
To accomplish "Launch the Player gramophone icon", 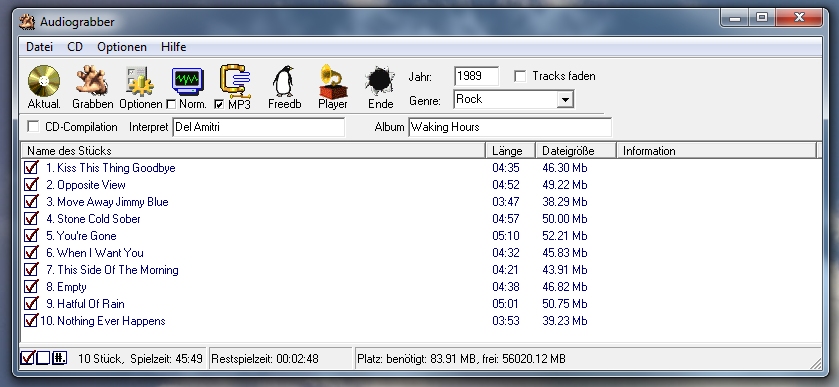I will point(333,81).
